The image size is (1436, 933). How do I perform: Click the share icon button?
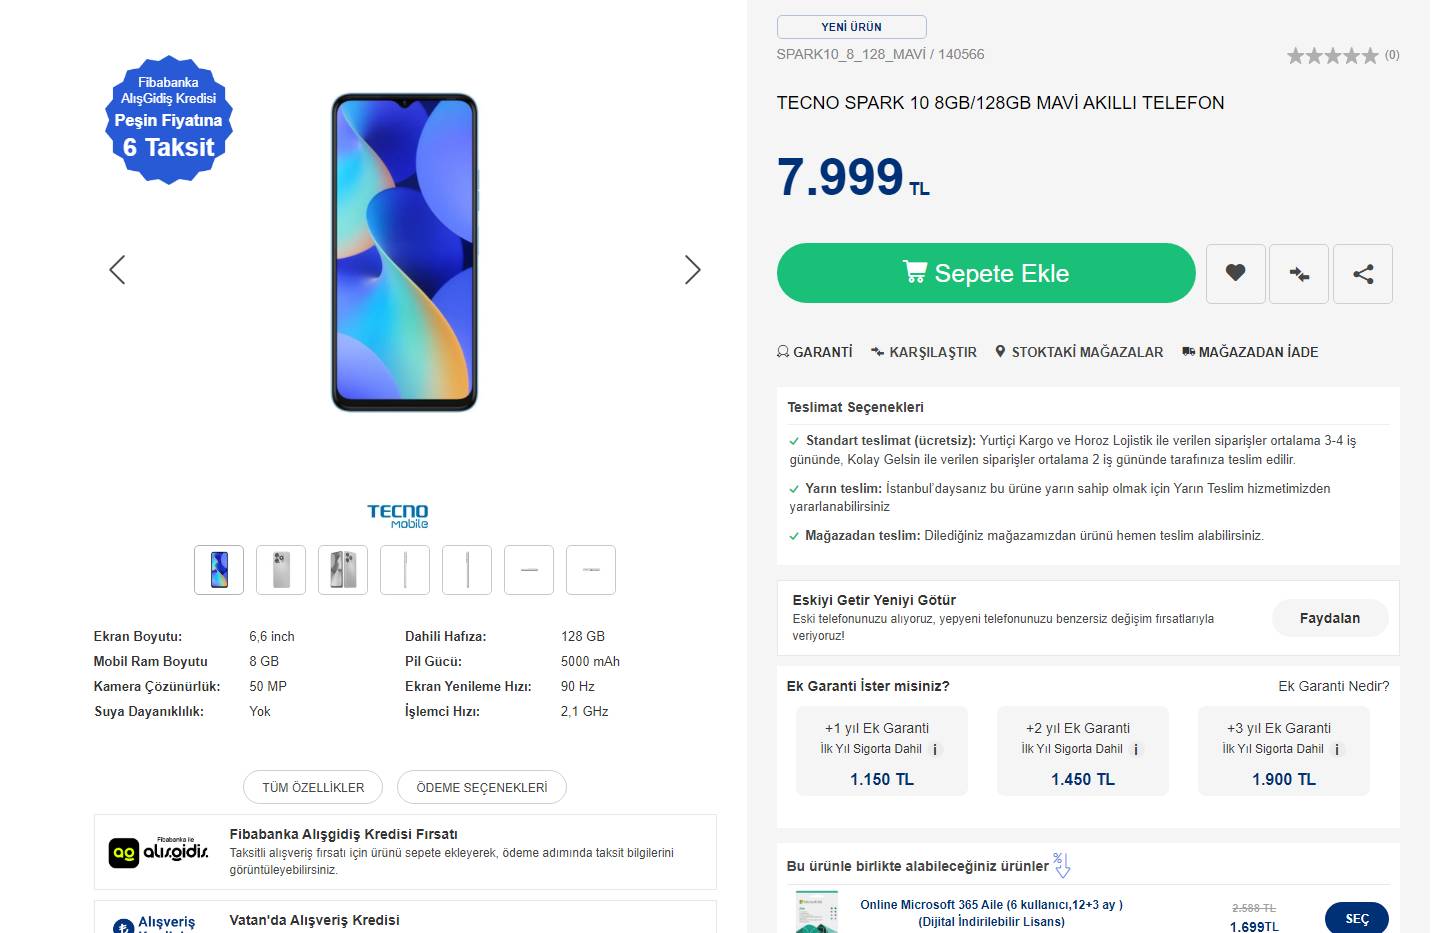[x=1362, y=273]
